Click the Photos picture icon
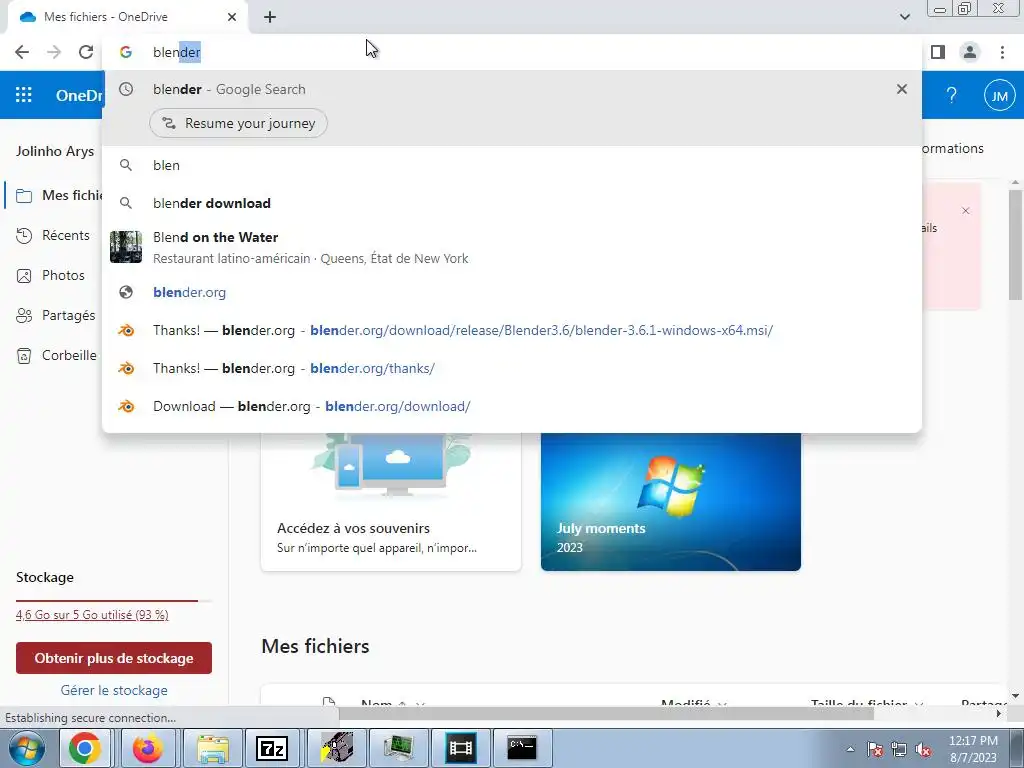Image resolution: width=1024 pixels, height=768 pixels. pyautogui.click(x=24, y=276)
